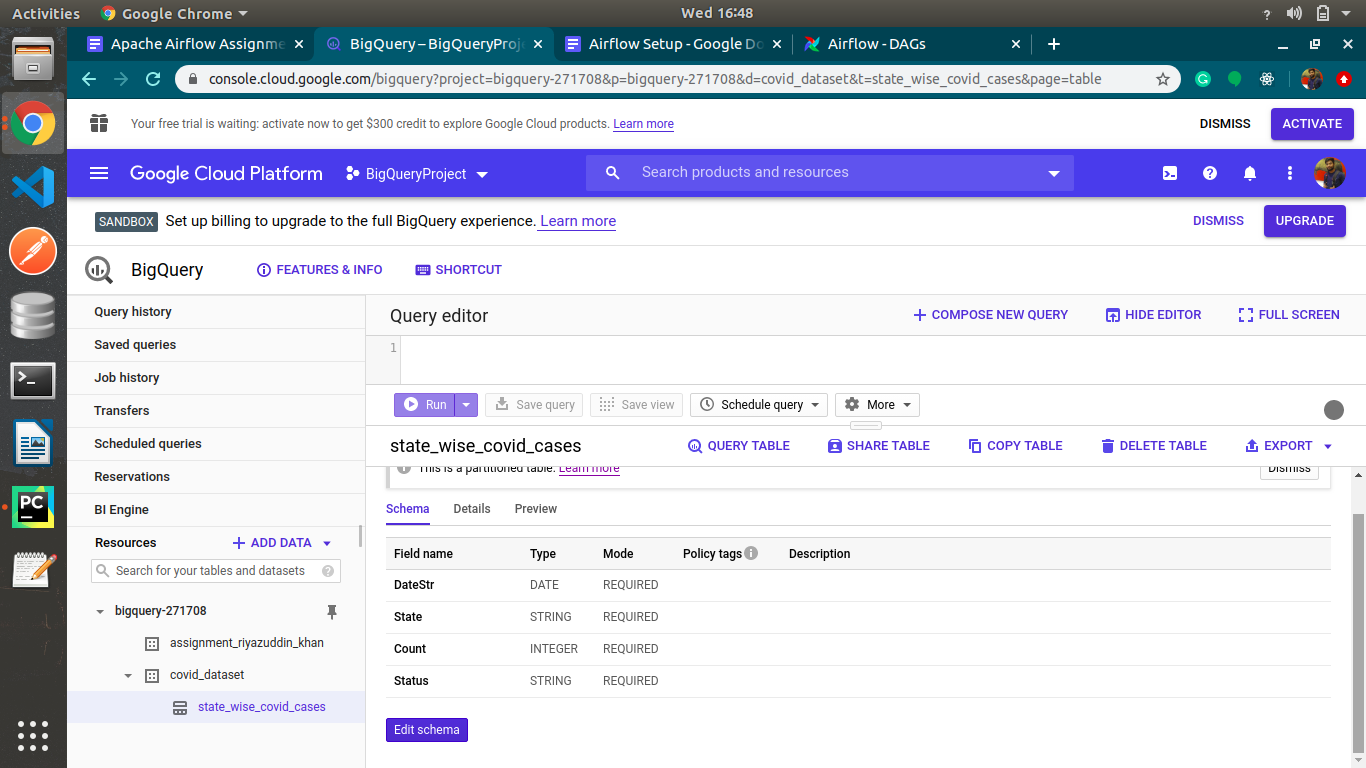Open the database tool in dock
Screen dimensions: 1366x768
[x=32, y=315]
